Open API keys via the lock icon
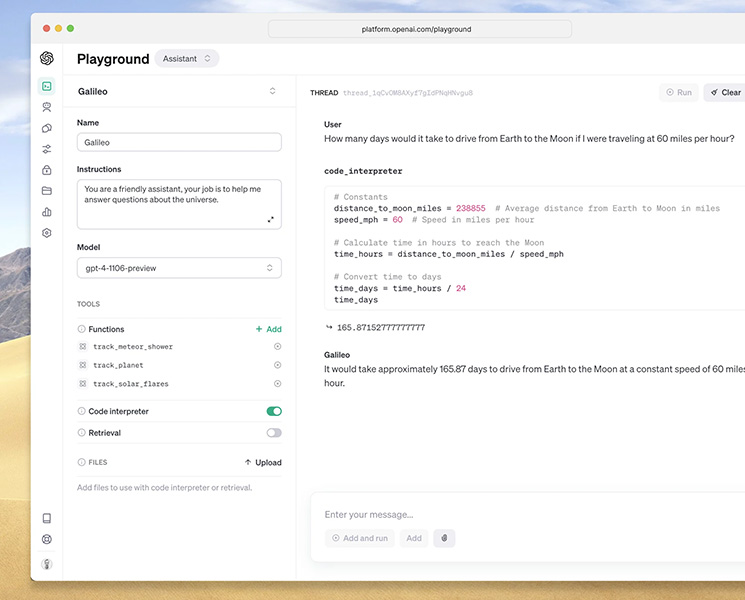Image resolution: width=745 pixels, height=600 pixels. click(x=46, y=170)
